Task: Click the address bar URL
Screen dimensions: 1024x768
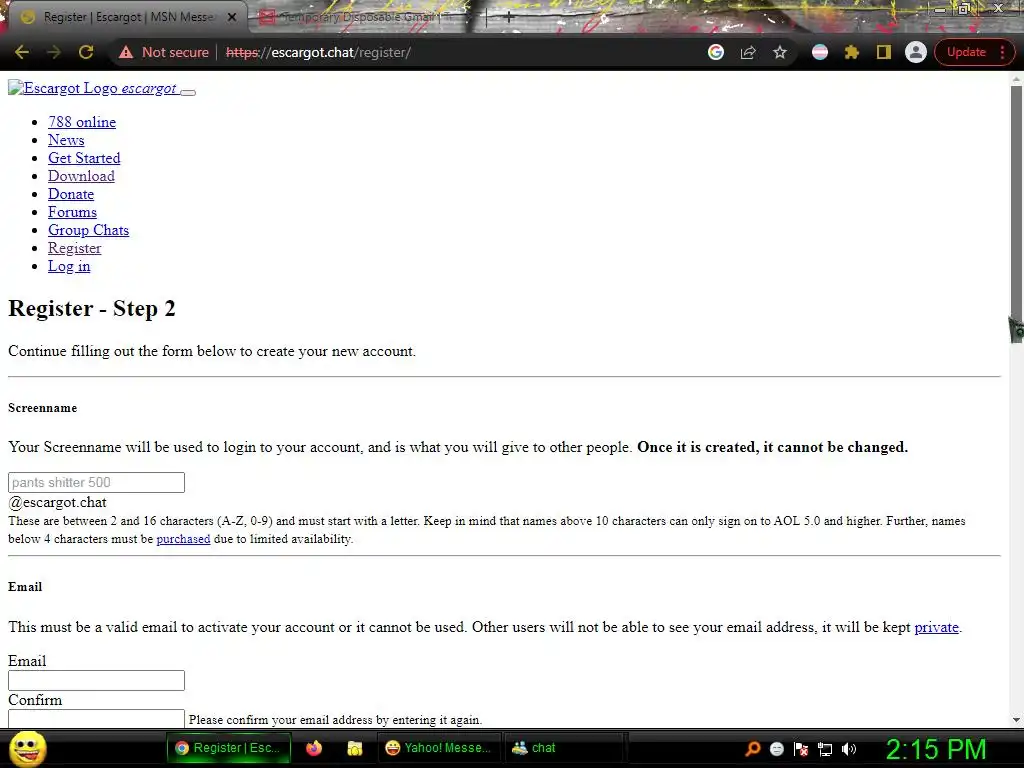Action: click(318, 52)
